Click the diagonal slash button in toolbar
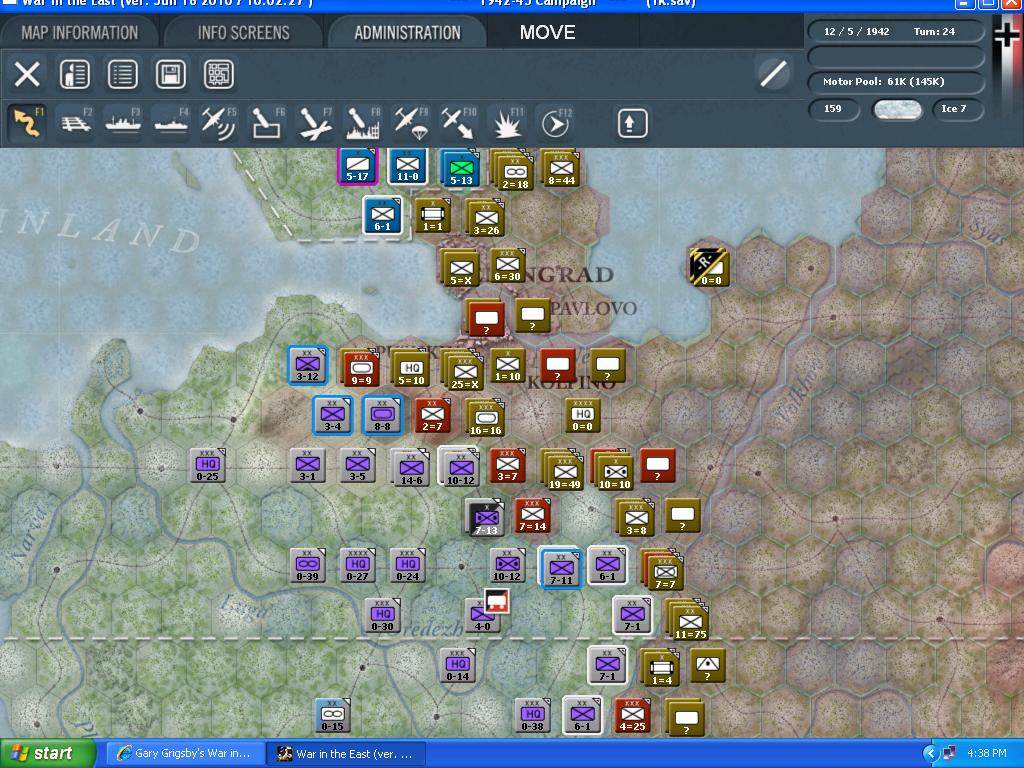Viewport: 1024px width, 768px height. [x=773, y=74]
